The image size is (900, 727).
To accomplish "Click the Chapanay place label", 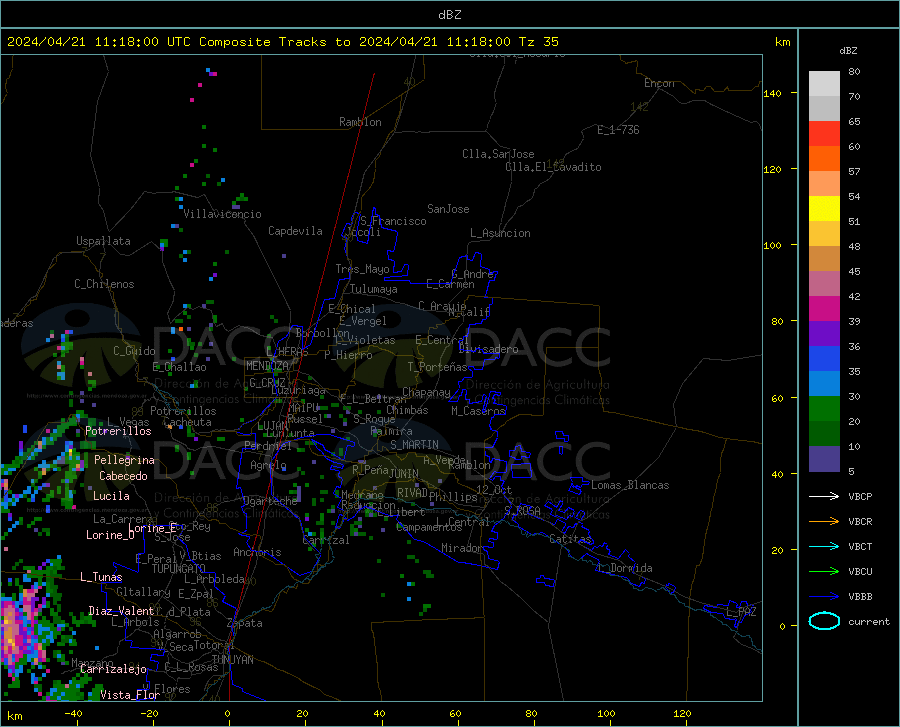I will coord(426,392).
